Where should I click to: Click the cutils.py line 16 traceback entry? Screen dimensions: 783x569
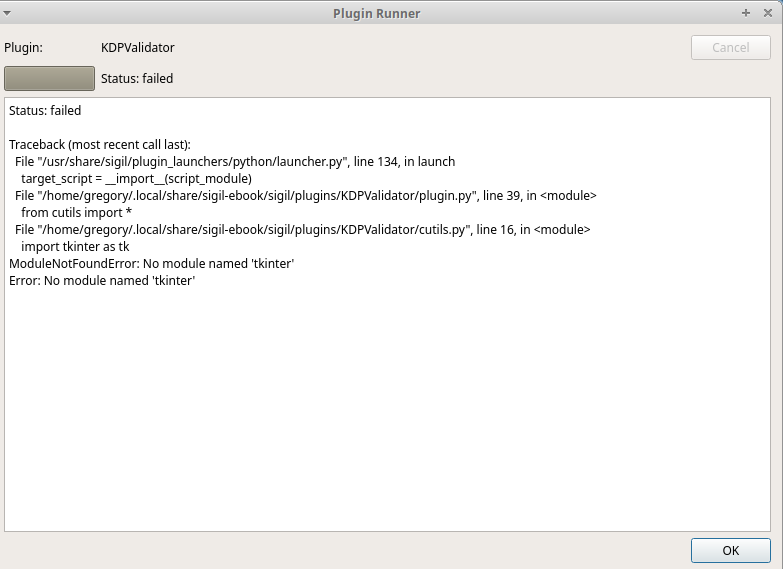click(x=302, y=229)
